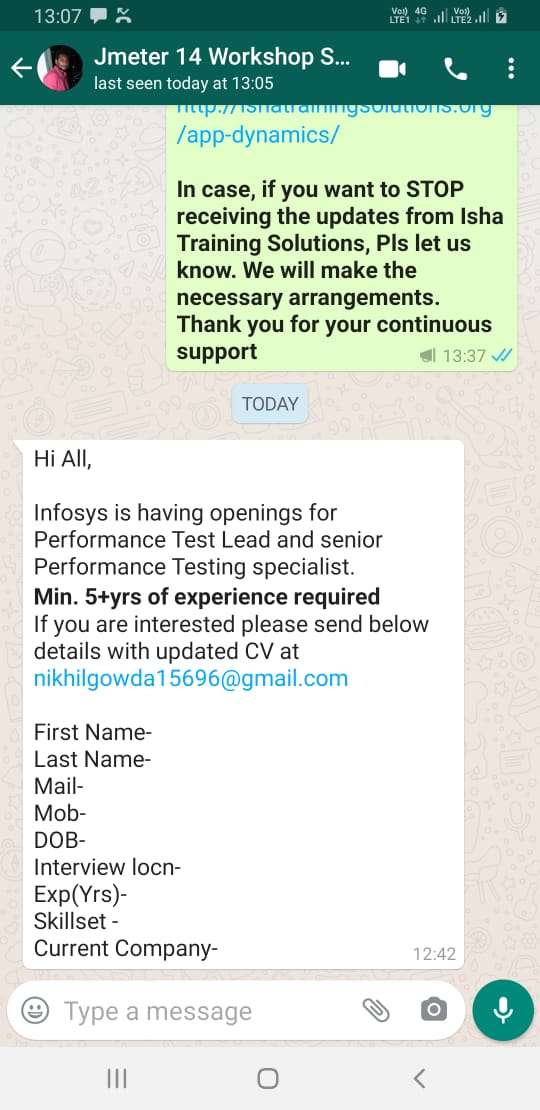This screenshot has width=540, height=1110.
Task: Open the attachment paperclip menu
Action: point(376,1010)
